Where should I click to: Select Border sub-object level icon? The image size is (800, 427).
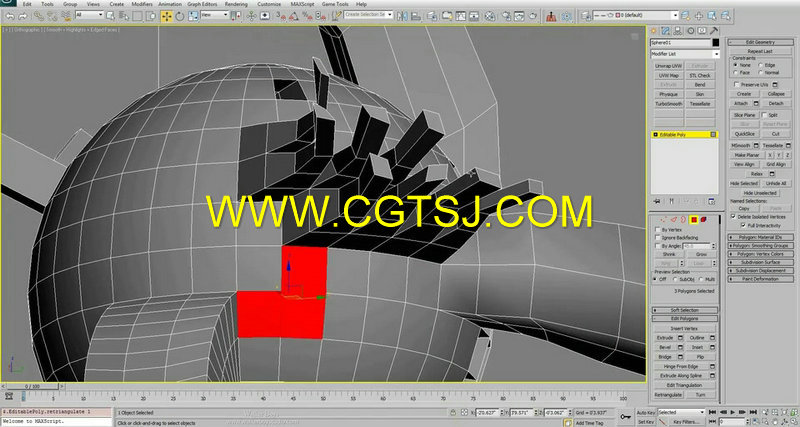(x=683, y=219)
